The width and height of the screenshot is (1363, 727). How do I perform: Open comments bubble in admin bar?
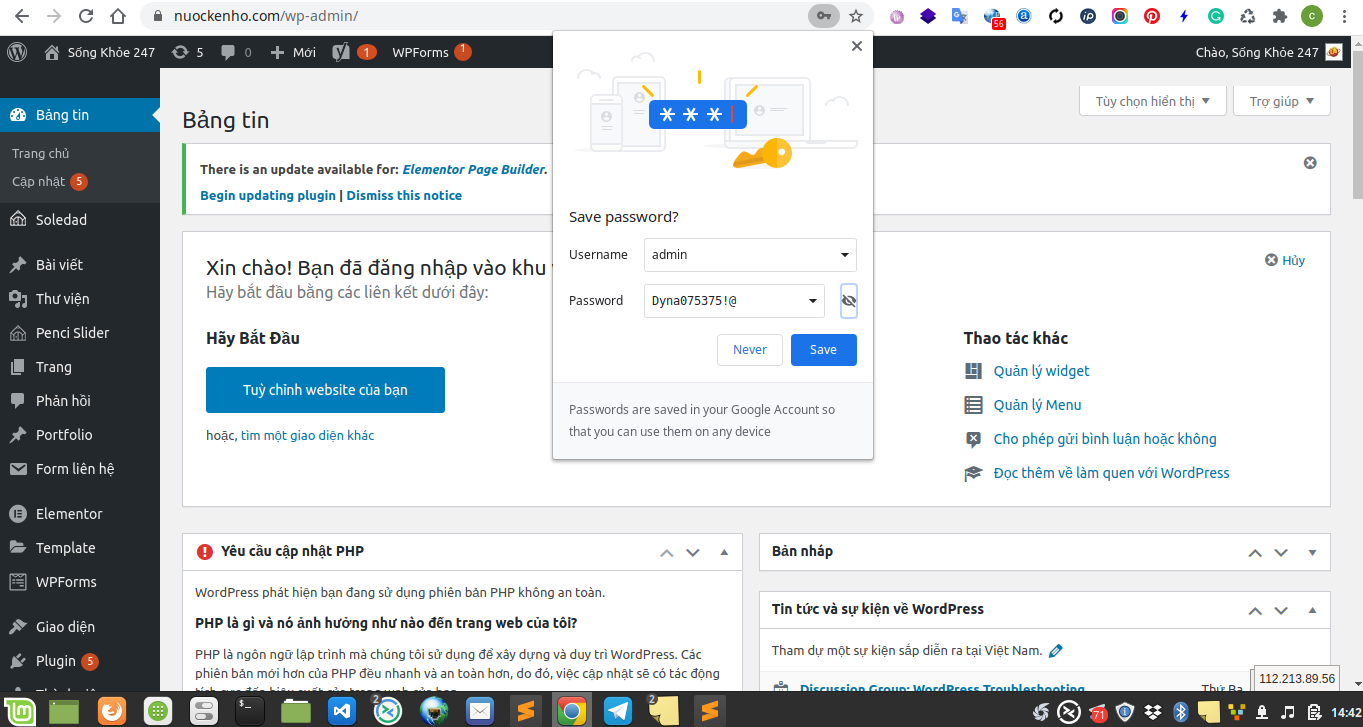236,52
